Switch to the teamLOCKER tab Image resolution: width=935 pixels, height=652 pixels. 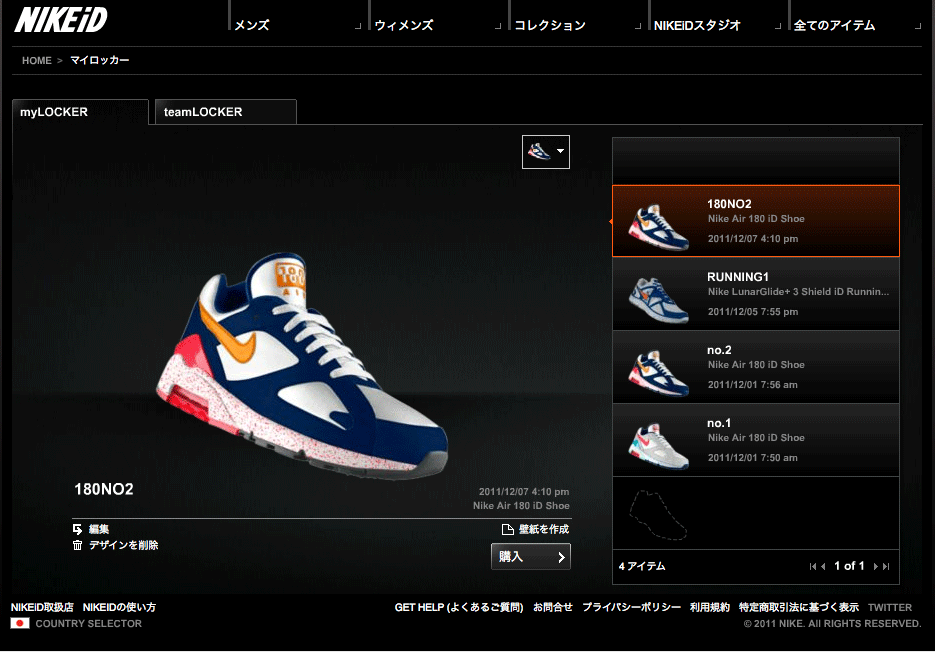225,112
